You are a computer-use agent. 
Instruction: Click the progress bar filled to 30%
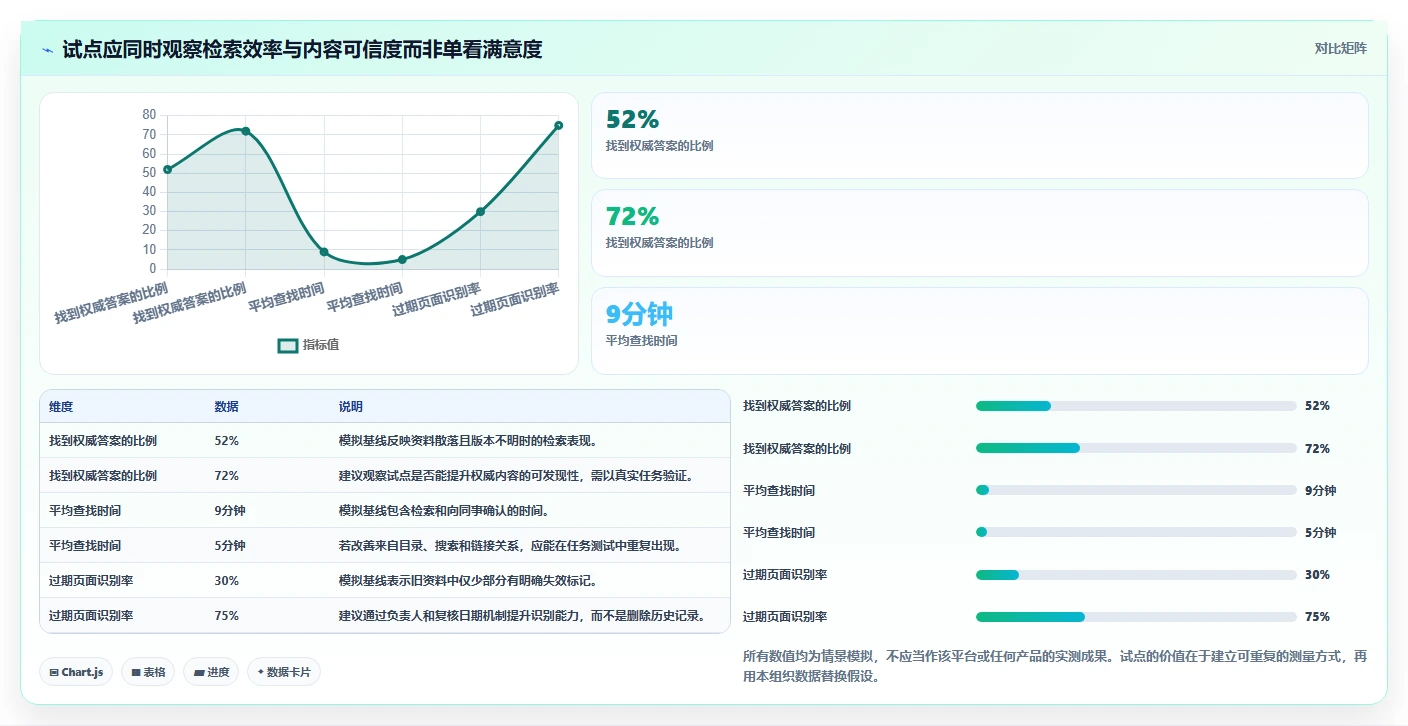pyautogui.click(x=1136, y=574)
